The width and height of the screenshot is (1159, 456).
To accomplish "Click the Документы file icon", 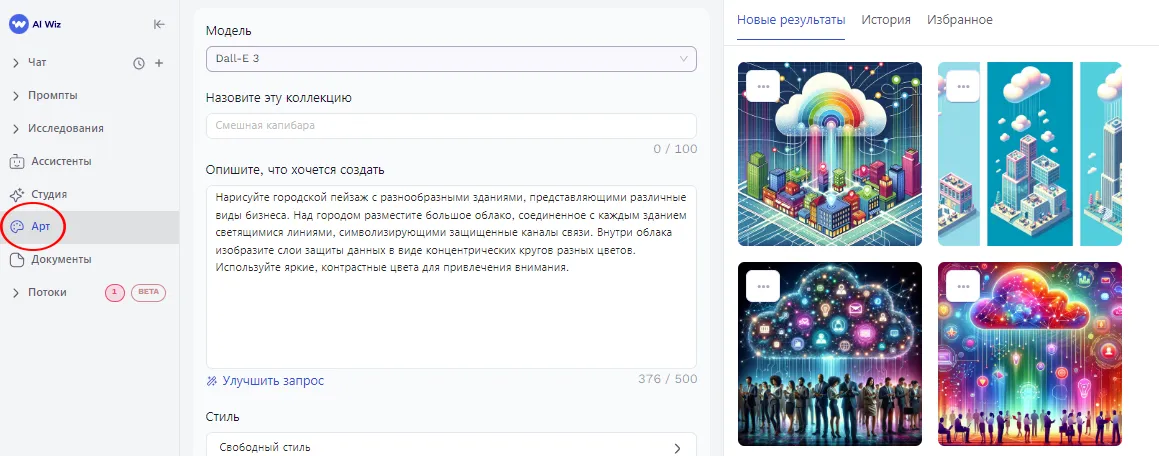I will click(x=17, y=259).
